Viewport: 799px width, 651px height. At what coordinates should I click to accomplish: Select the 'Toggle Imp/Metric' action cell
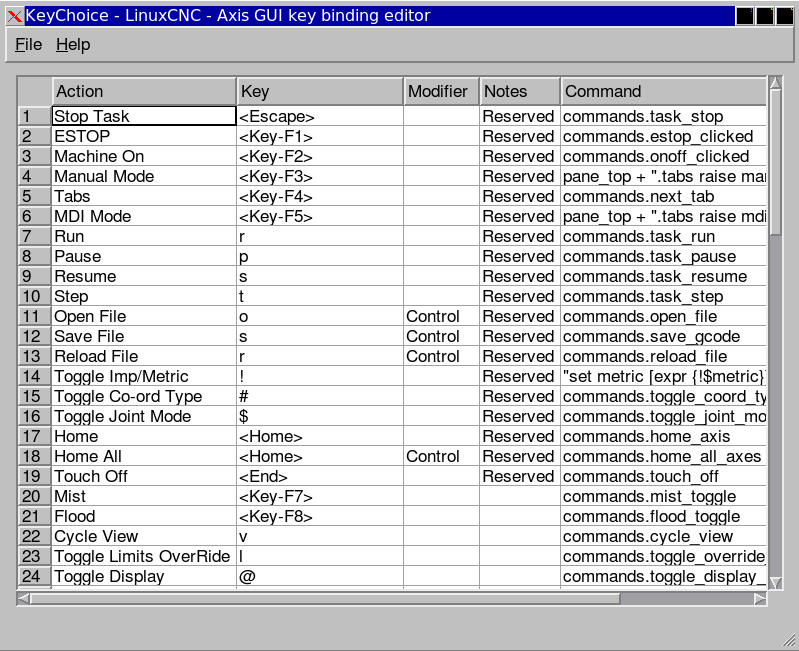[144, 376]
